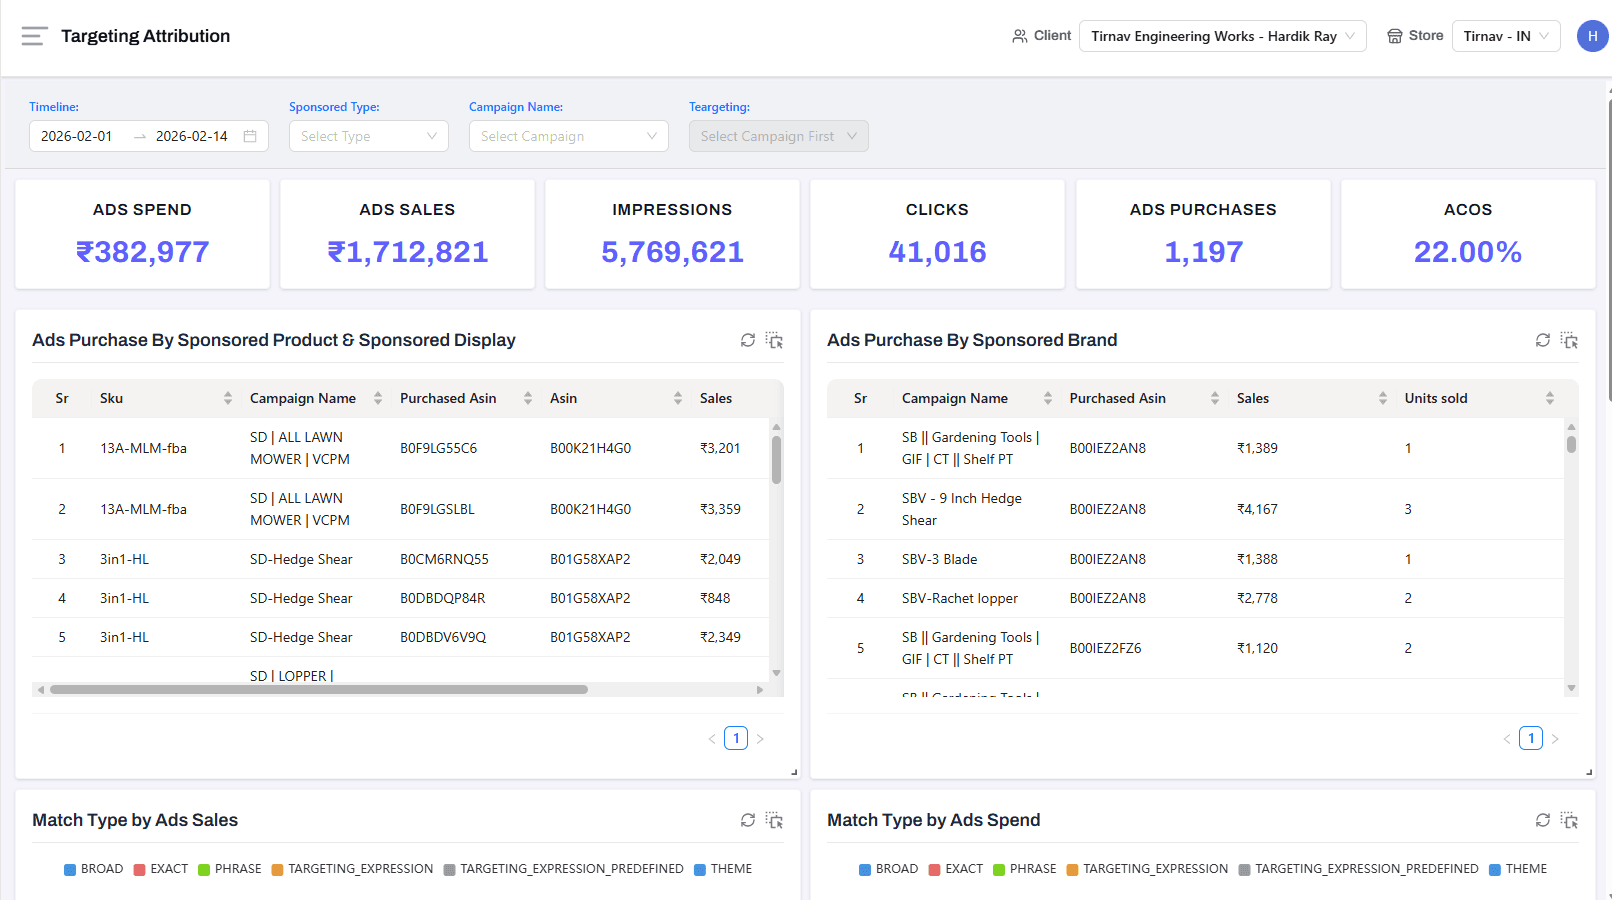
Task: Open the Sponsored Type dropdown
Action: 368,136
